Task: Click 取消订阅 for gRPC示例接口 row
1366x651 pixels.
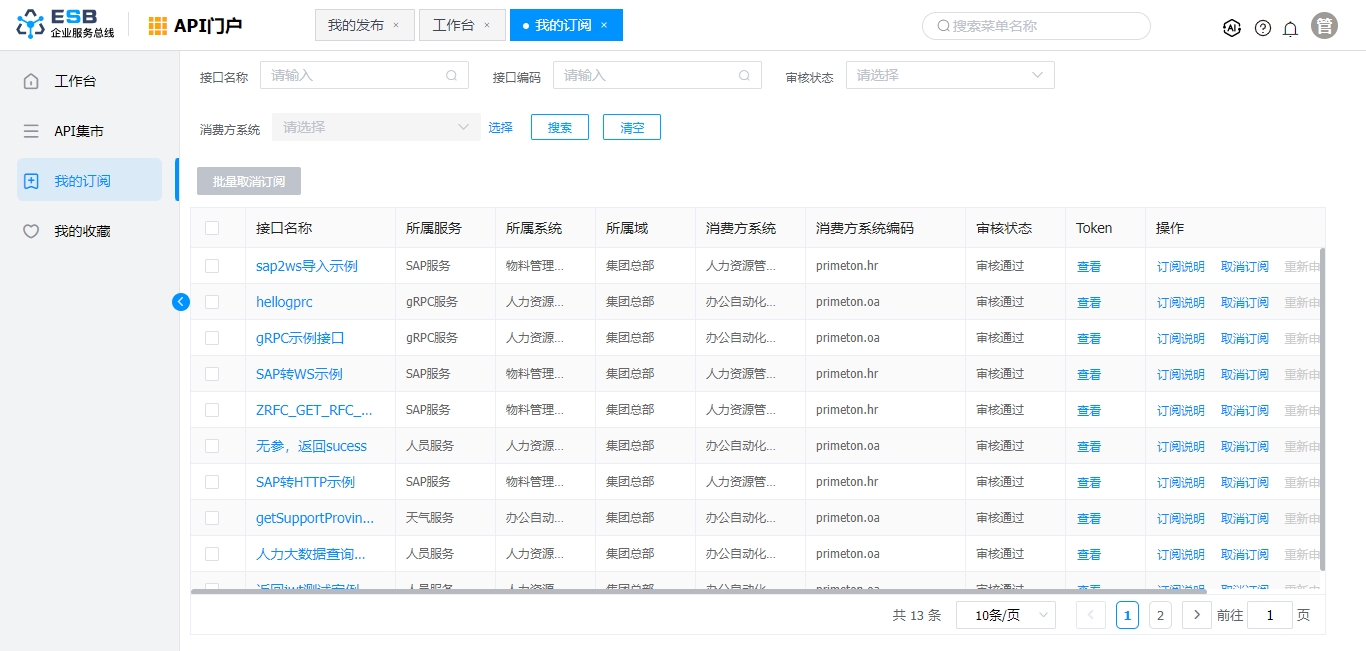Action: point(1244,338)
